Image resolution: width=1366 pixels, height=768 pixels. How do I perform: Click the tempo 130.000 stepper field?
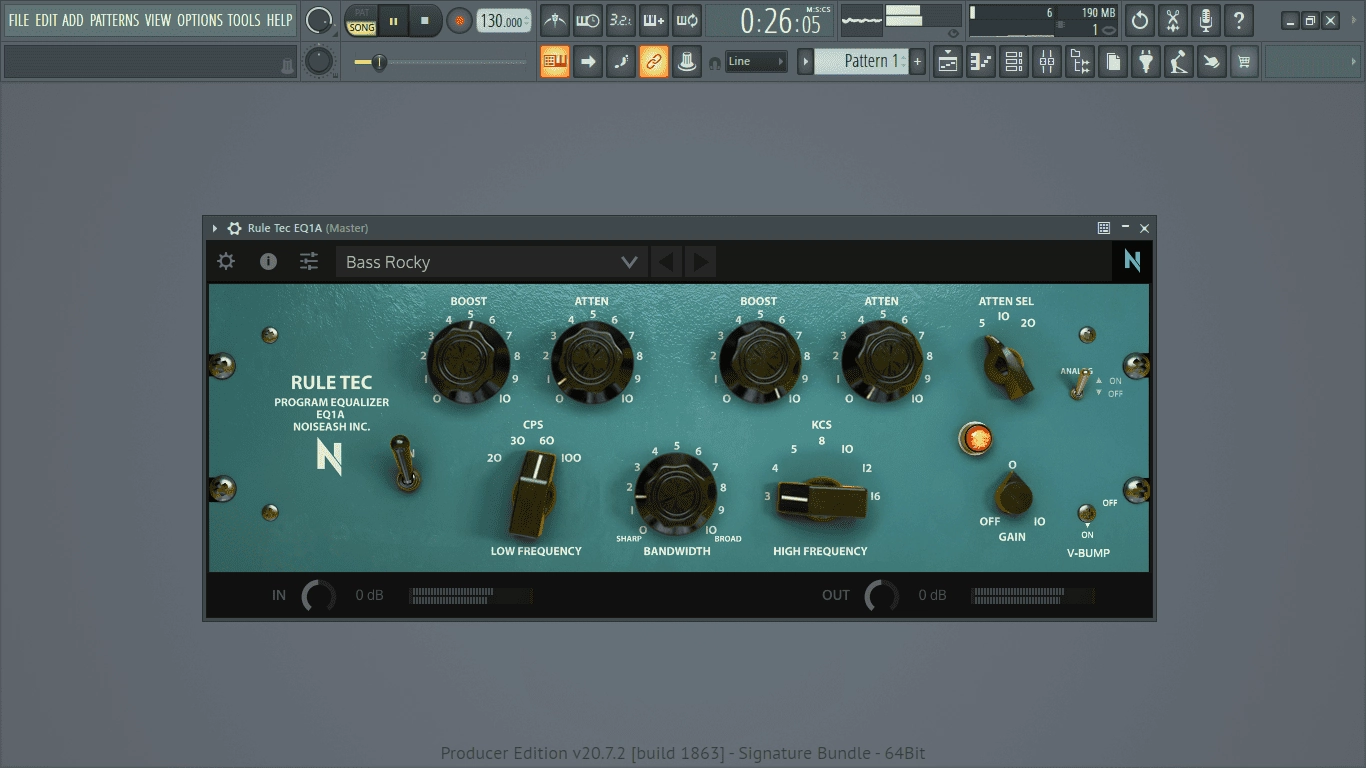coord(504,21)
